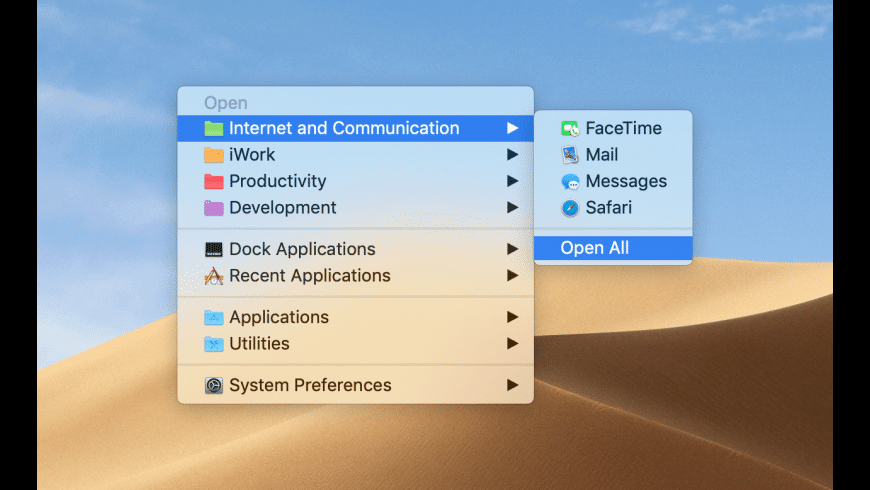Open the Productivity menu entry
Screen dimensions: 870x490
click(356, 181)
